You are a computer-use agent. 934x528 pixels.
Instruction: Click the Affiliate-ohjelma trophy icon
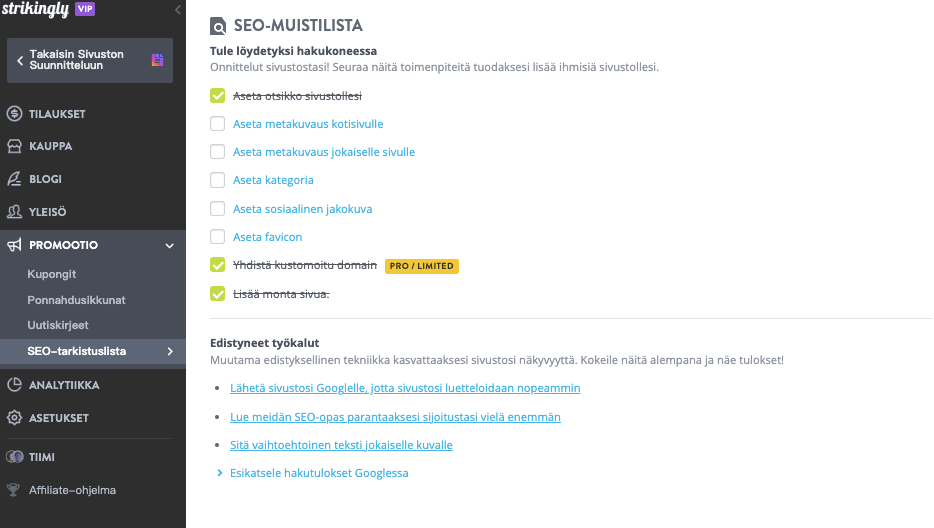[13, 490]
